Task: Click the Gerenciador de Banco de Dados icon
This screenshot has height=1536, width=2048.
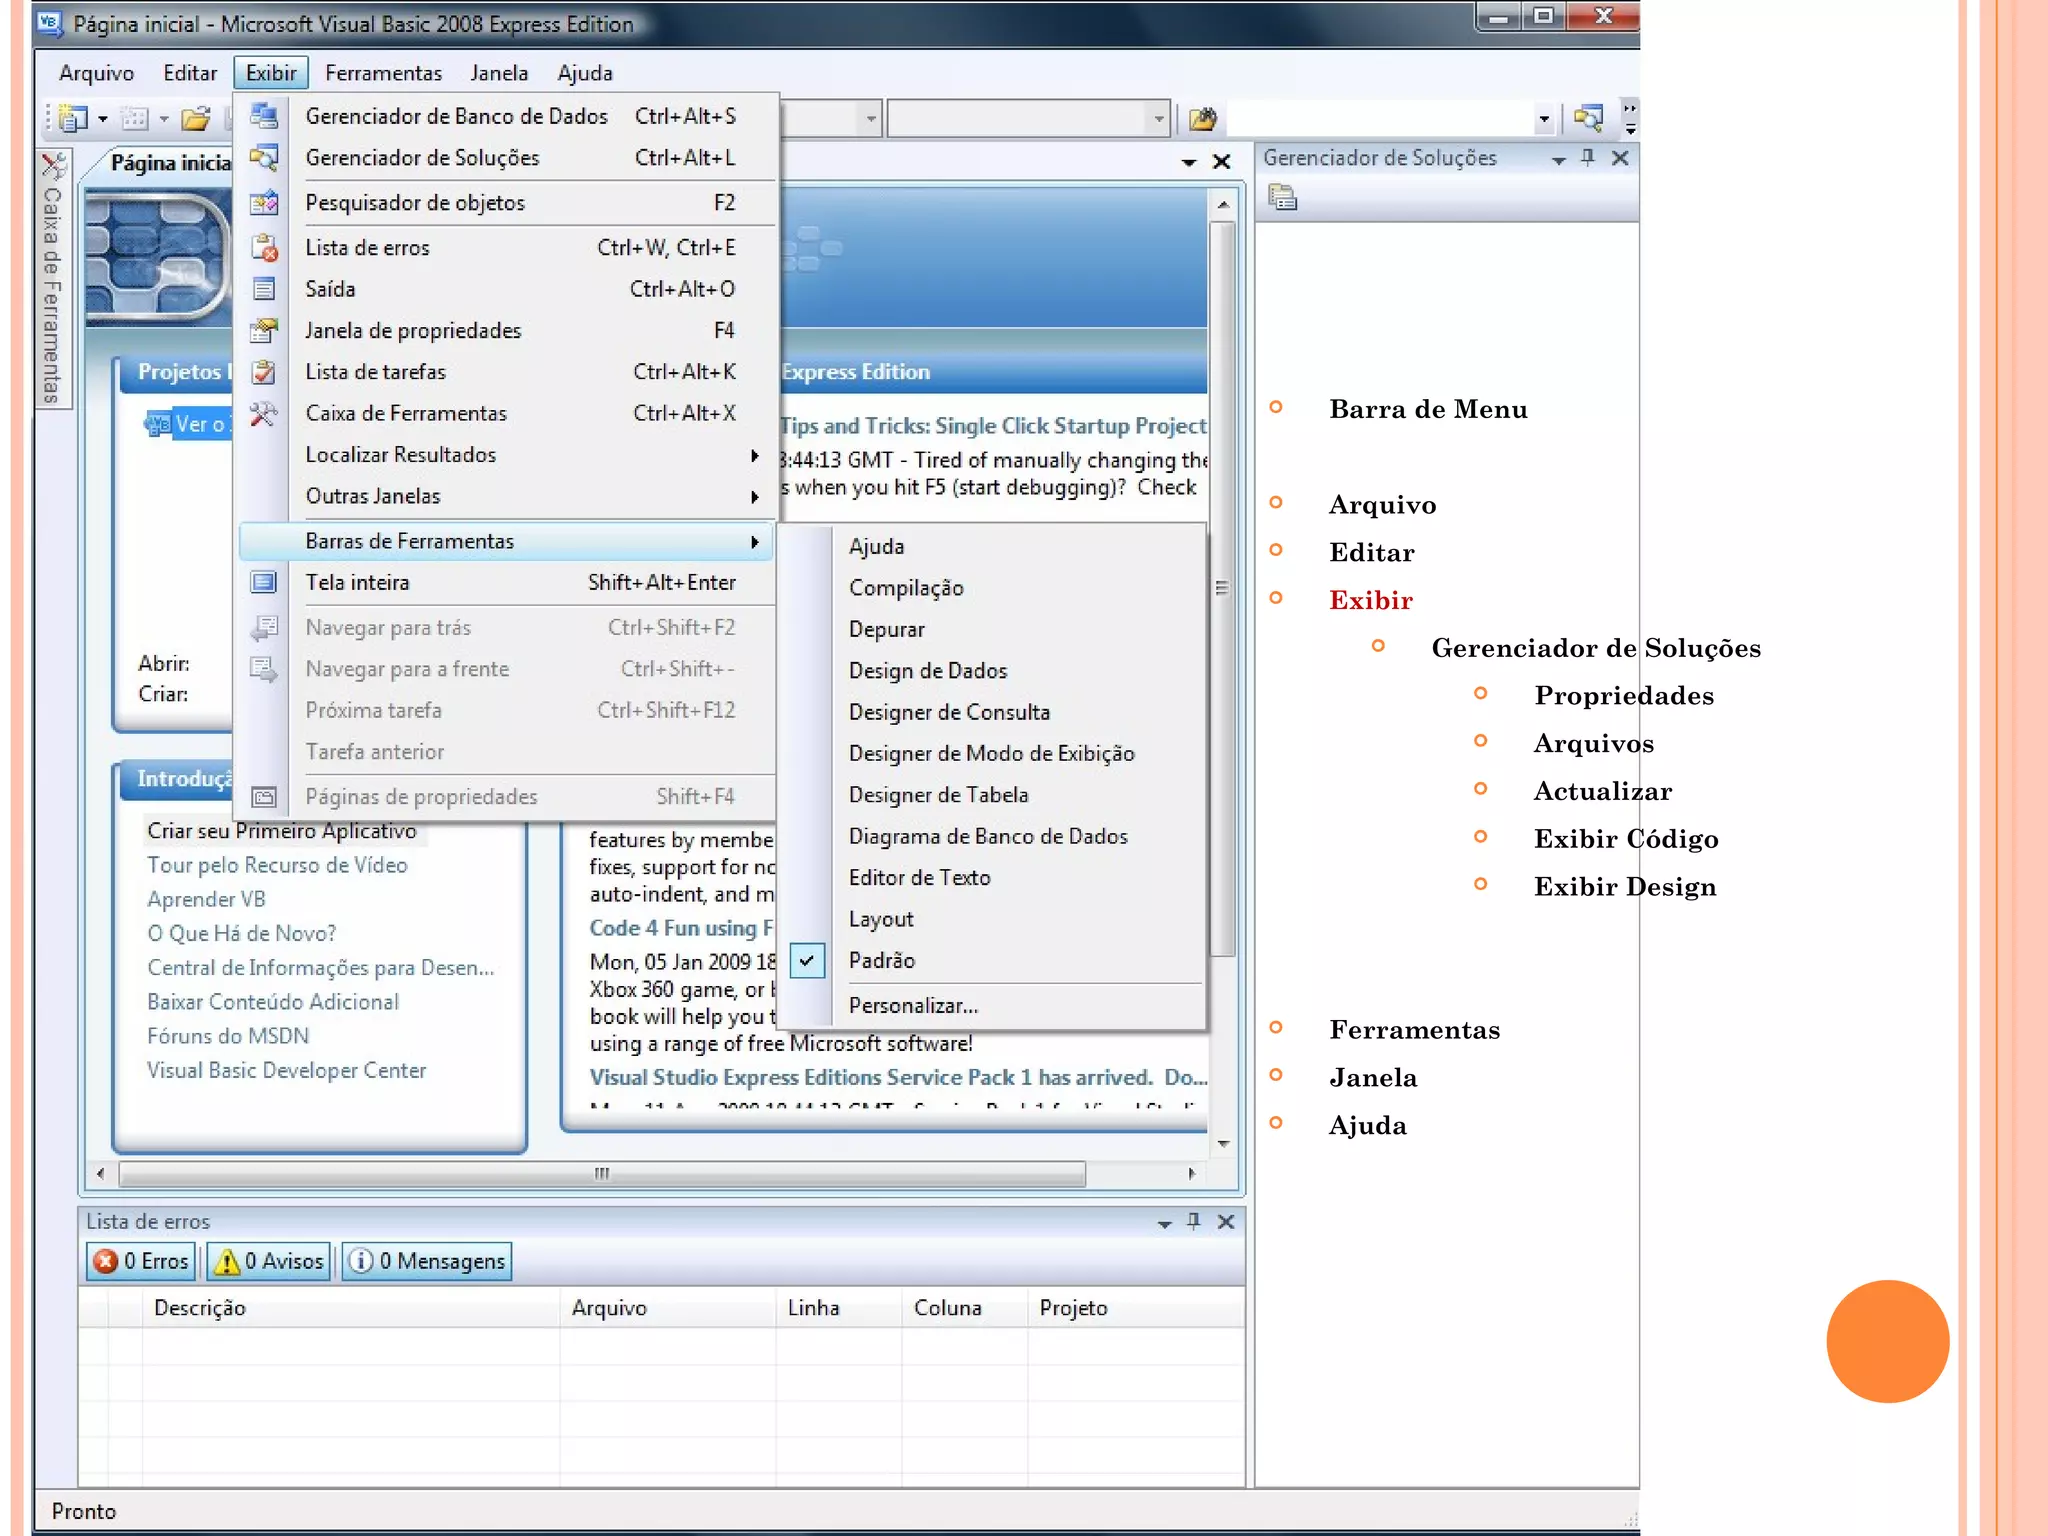Action: tap(264, 116)
